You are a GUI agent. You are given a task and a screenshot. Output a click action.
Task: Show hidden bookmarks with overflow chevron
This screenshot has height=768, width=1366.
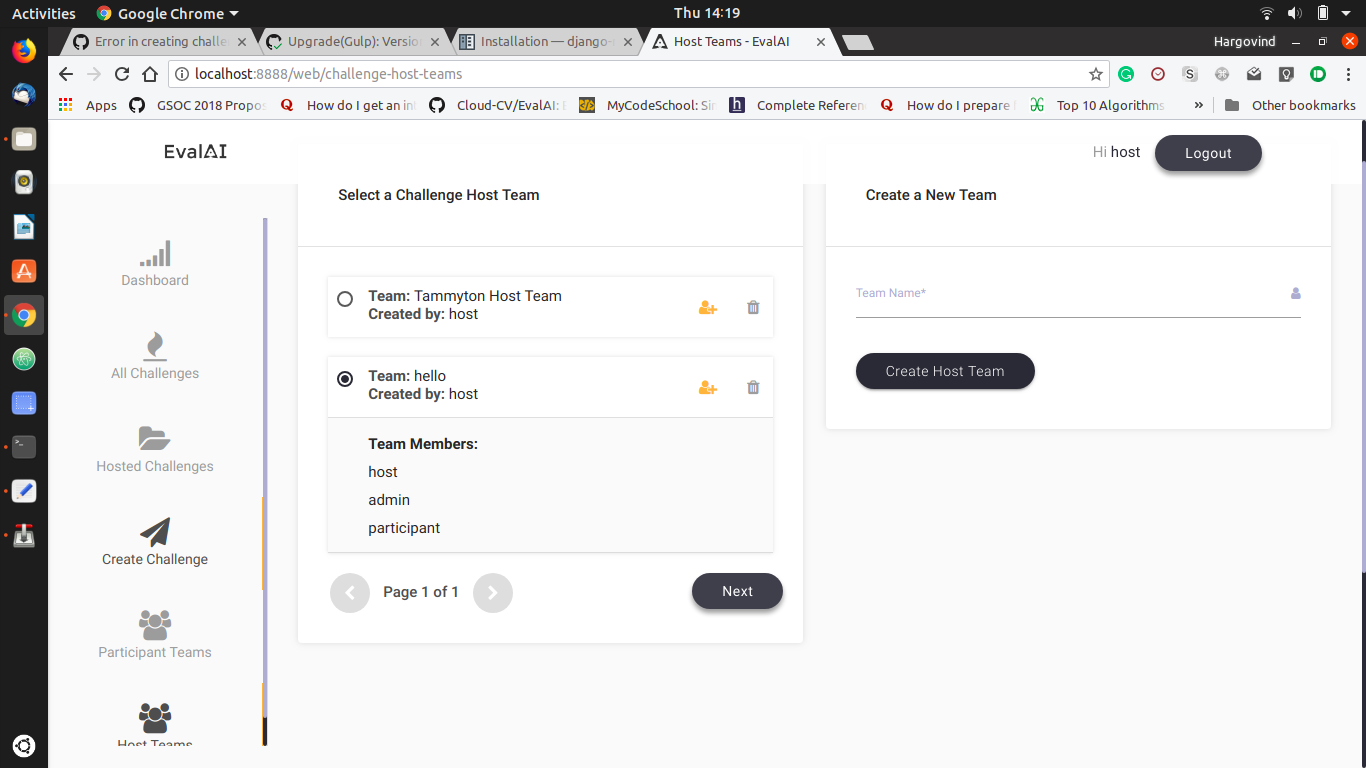click(x=1198, y=104)
